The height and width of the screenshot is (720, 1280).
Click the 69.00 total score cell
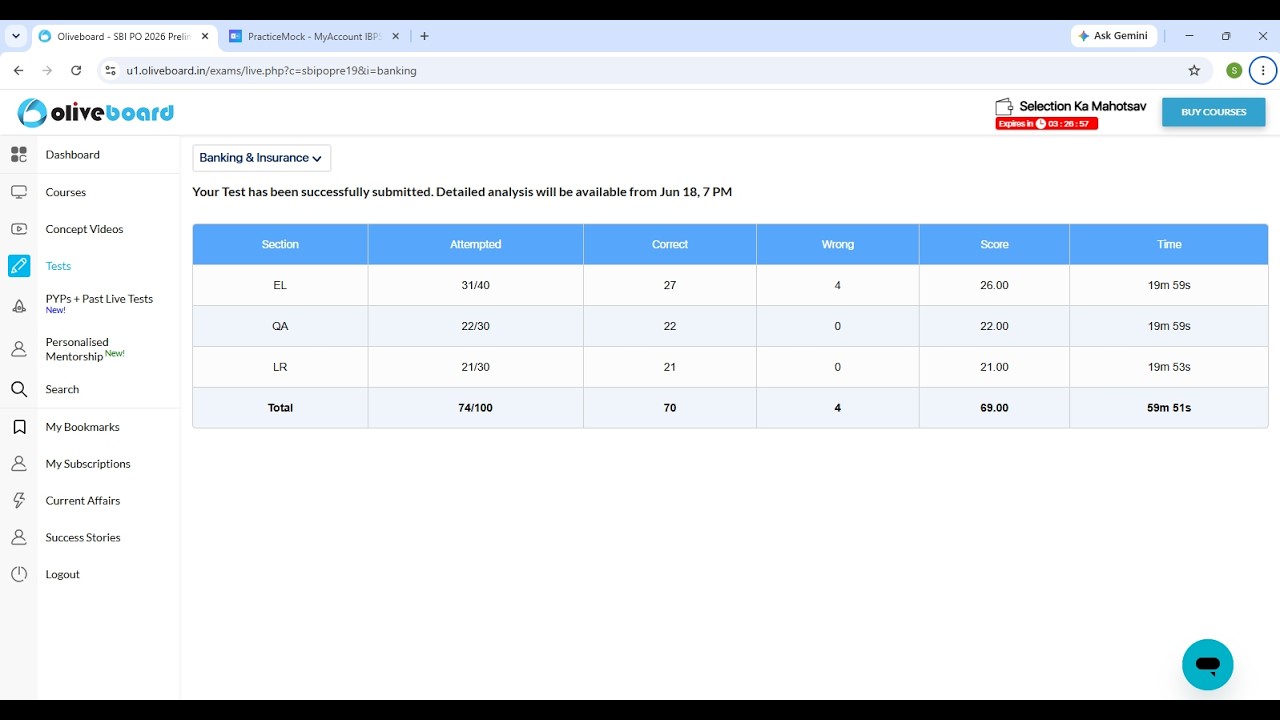[x=994, y=408]
